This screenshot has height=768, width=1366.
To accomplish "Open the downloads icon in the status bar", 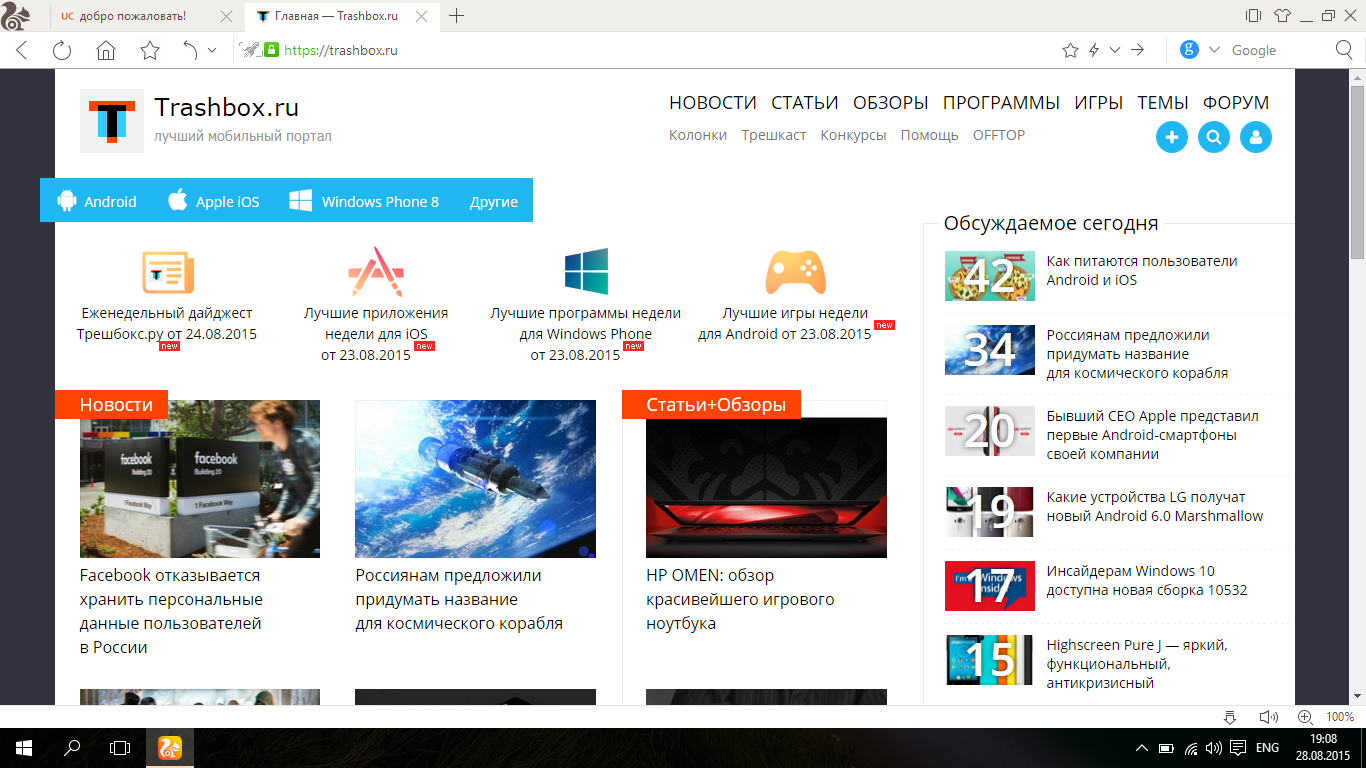I will pyautogui.click(x=1231, y=717).
